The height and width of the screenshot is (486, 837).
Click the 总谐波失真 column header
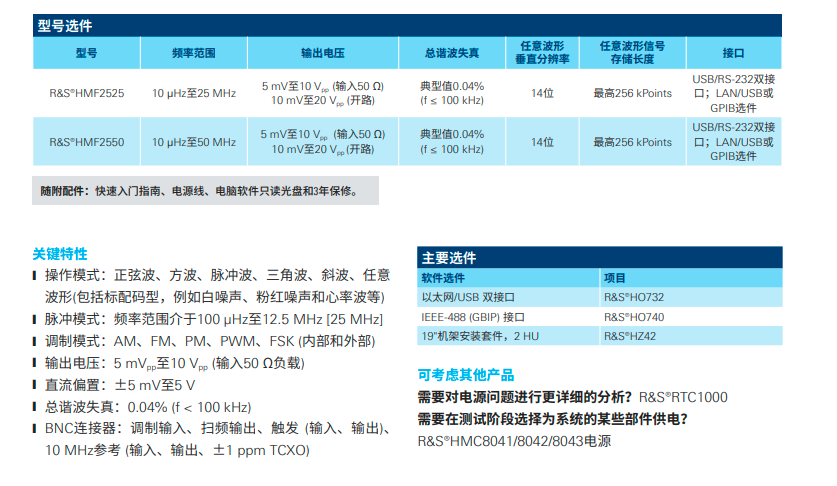pos(451,53)
